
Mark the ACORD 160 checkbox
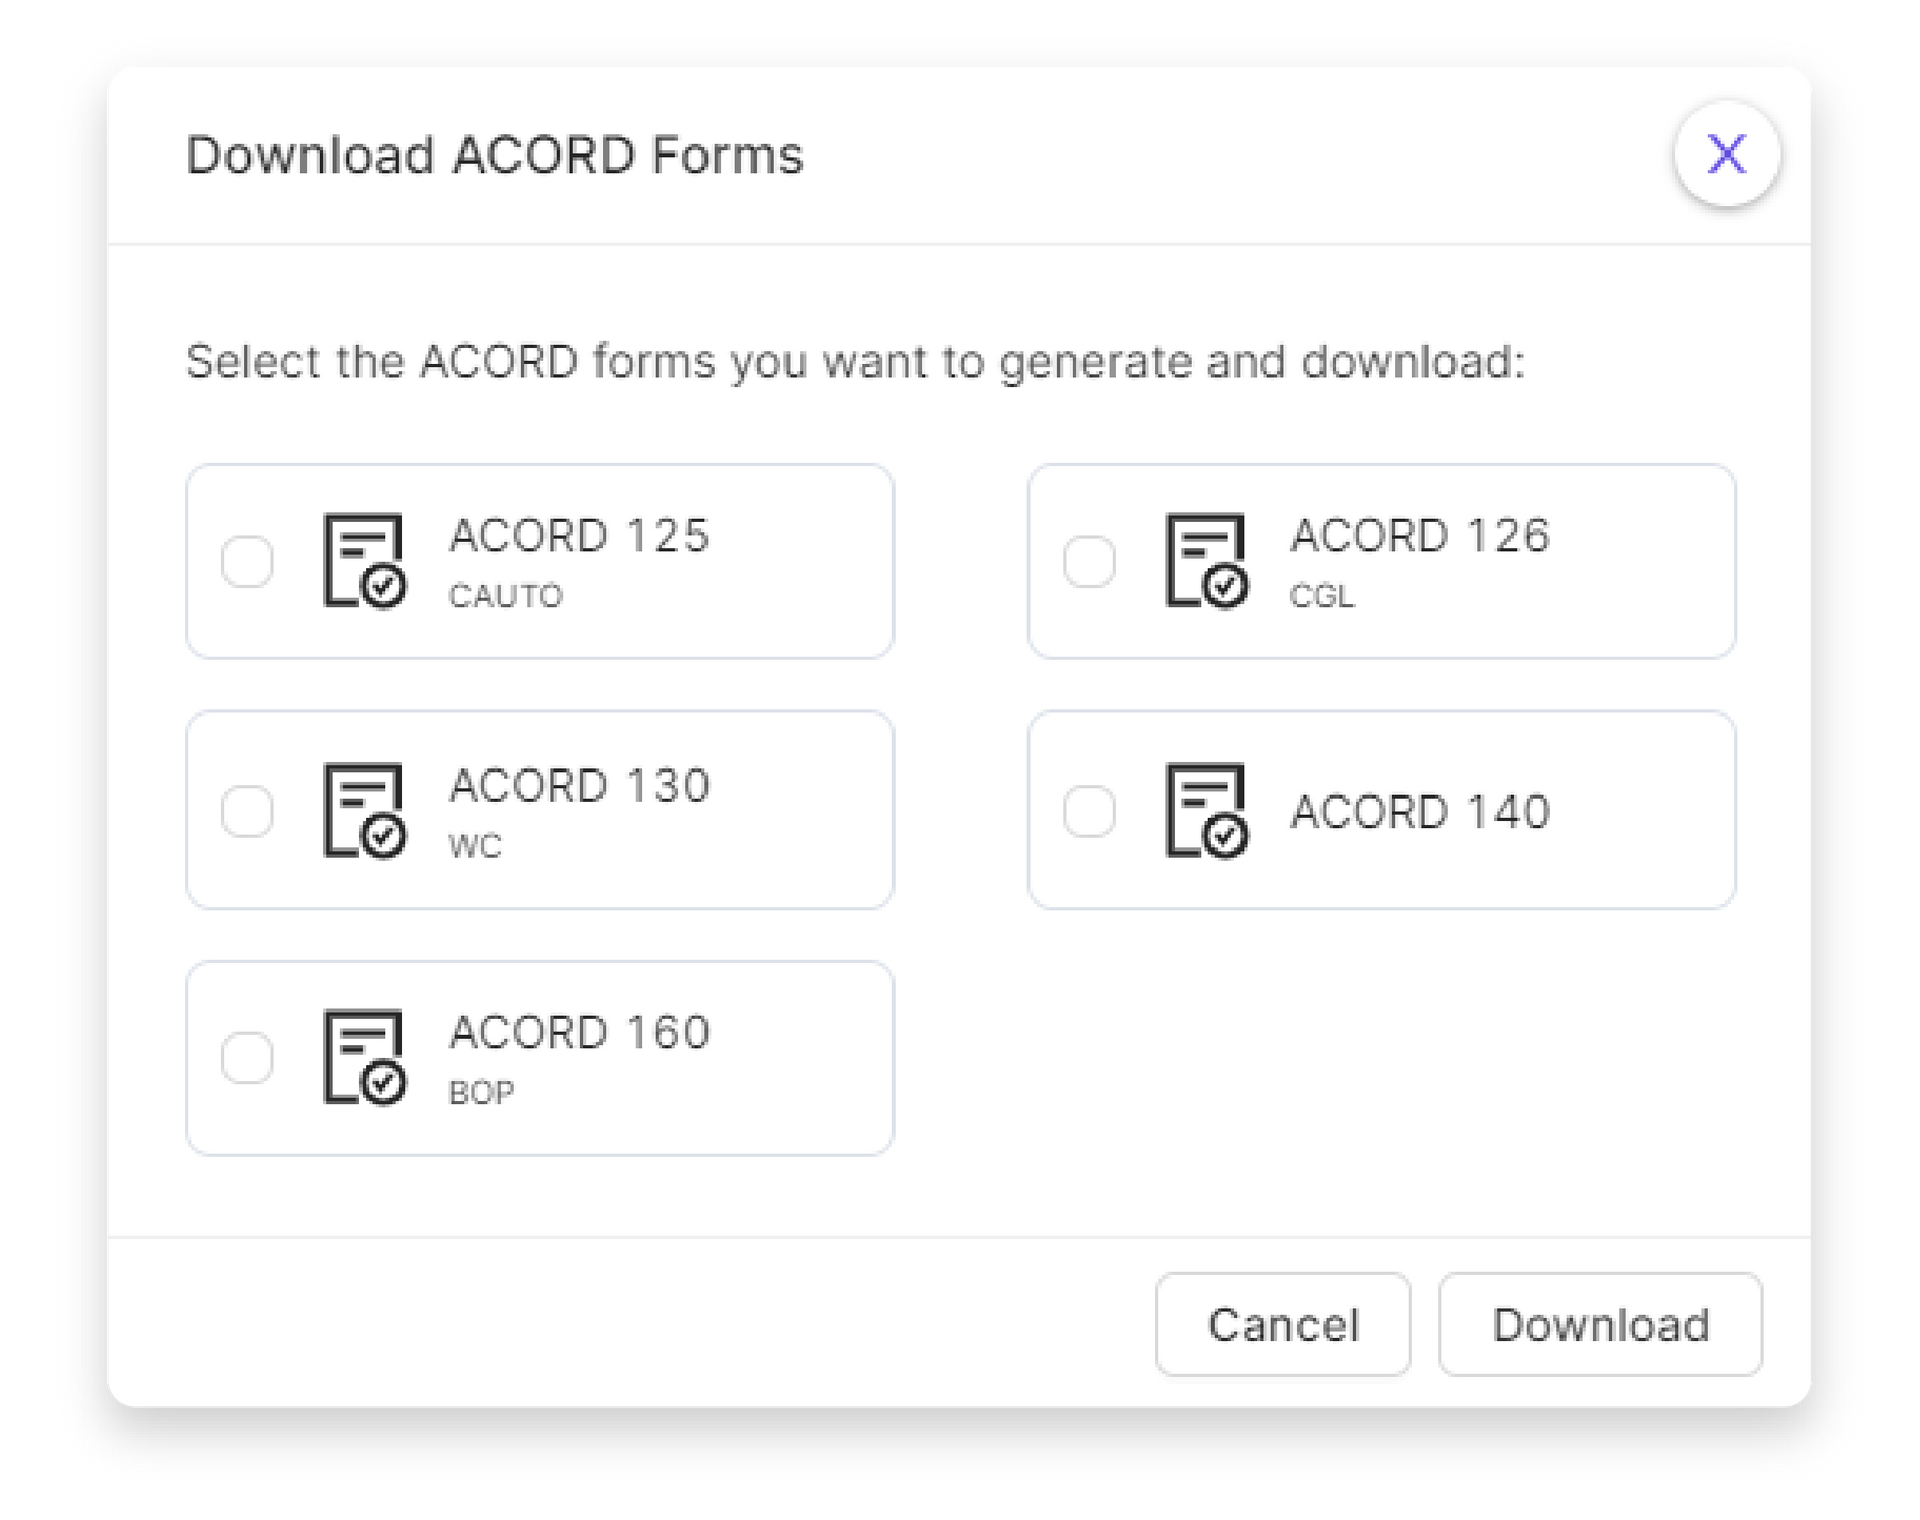pyautogui.click(x=247, y=1058)
